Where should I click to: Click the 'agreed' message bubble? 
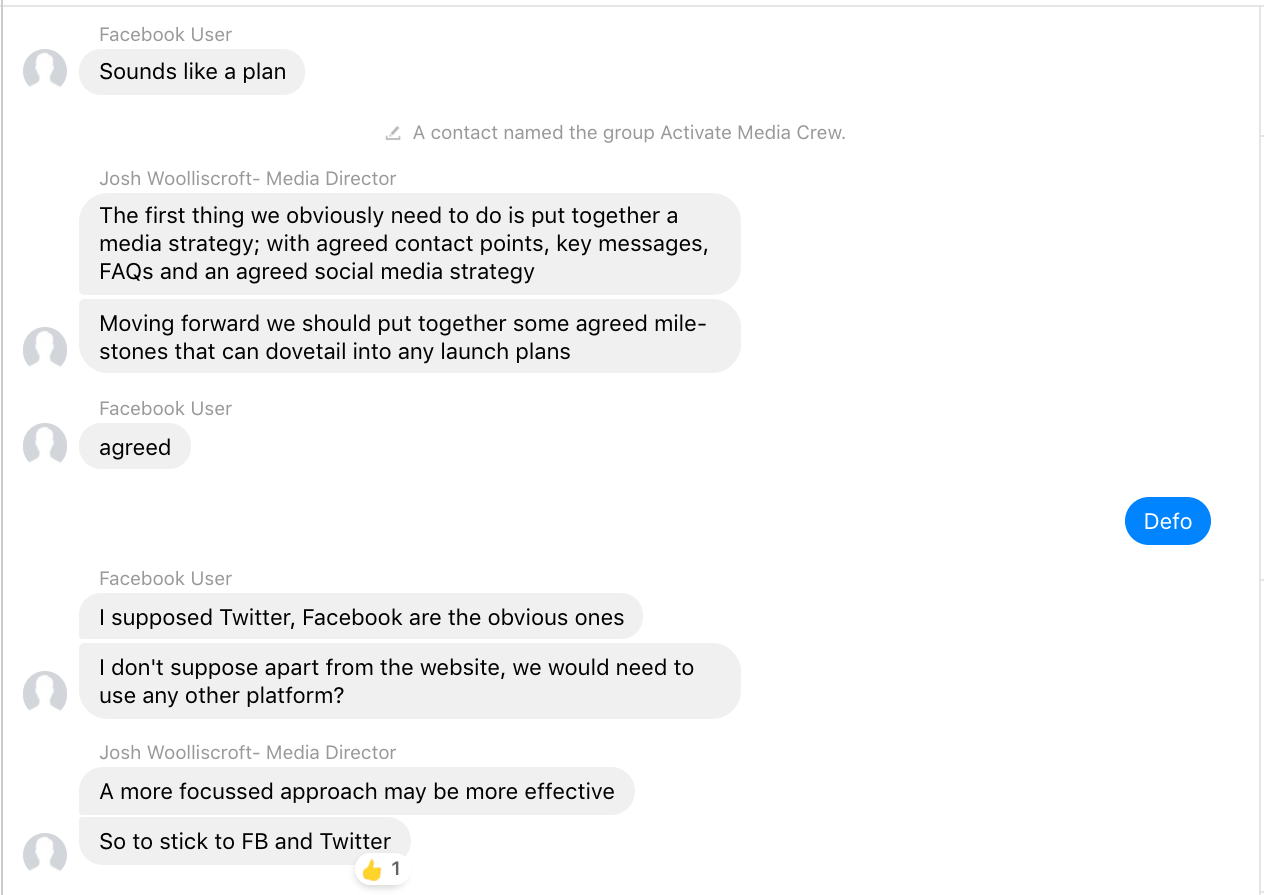pos(135,447)
